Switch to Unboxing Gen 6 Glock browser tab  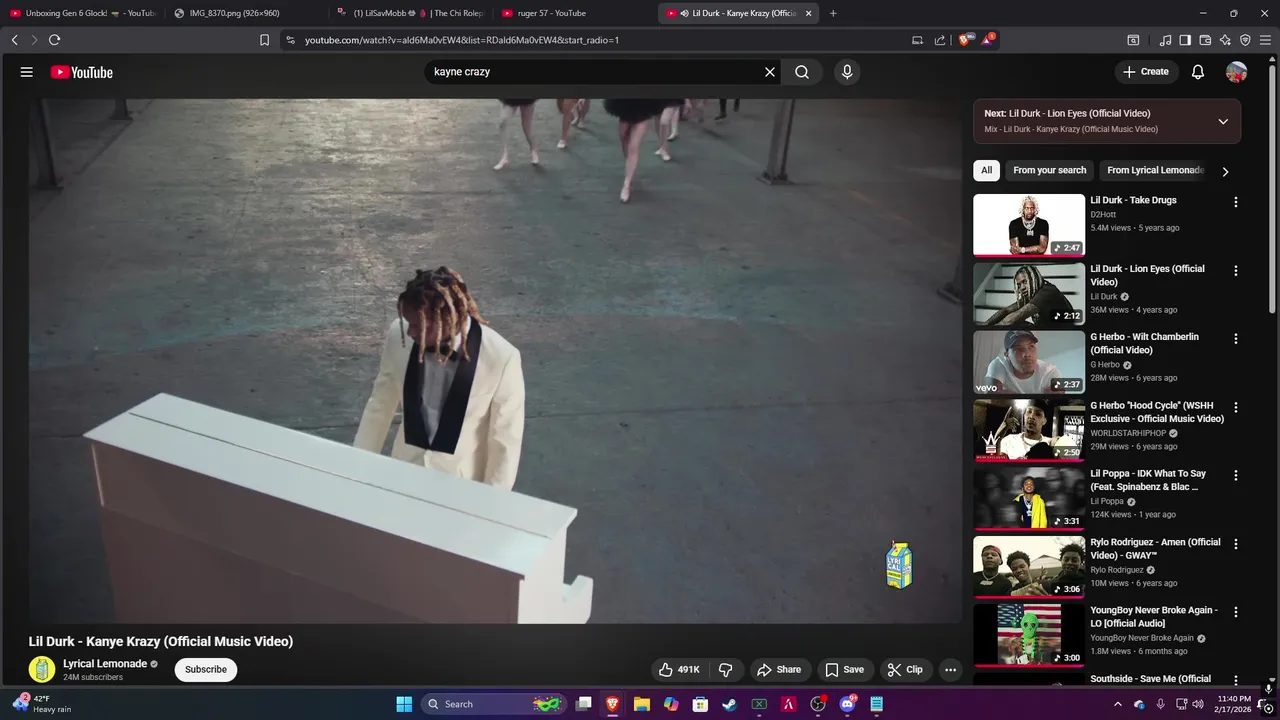click(x=82, y=13)
